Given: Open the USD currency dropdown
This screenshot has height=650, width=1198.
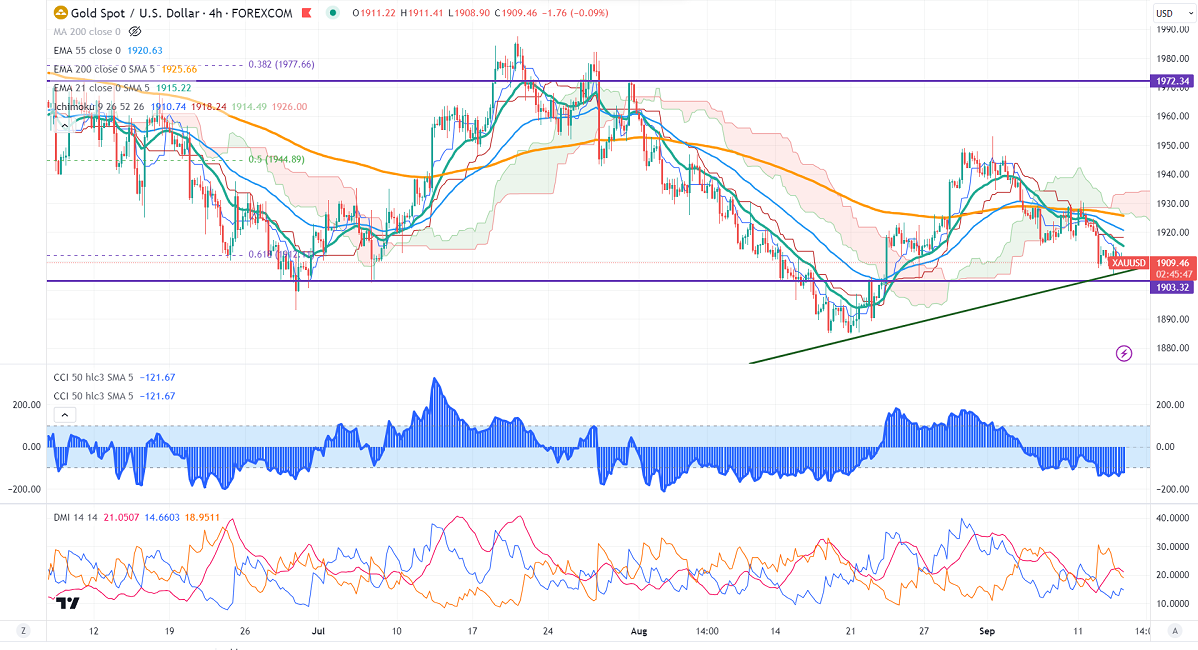Looking at the screenshot, I should point(1173,13).
